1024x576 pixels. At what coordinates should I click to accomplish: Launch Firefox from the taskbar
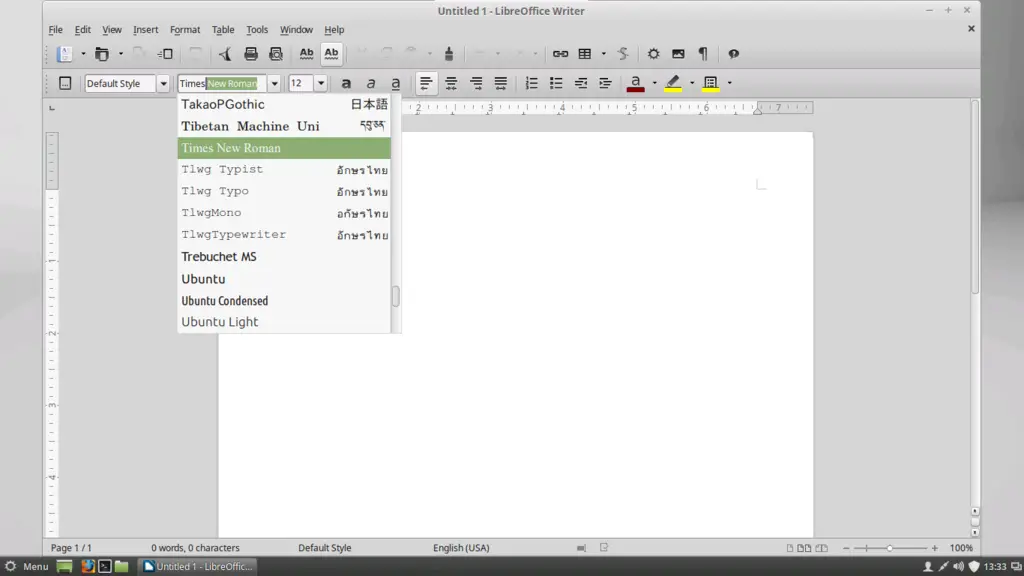click(x=88, y=566)
